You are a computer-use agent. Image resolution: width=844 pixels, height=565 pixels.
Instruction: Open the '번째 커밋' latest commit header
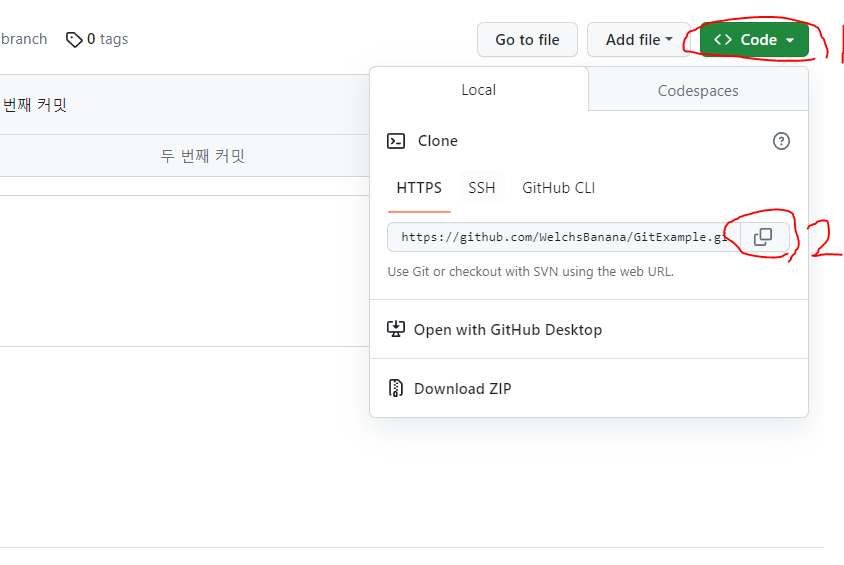tap(34, 105)
